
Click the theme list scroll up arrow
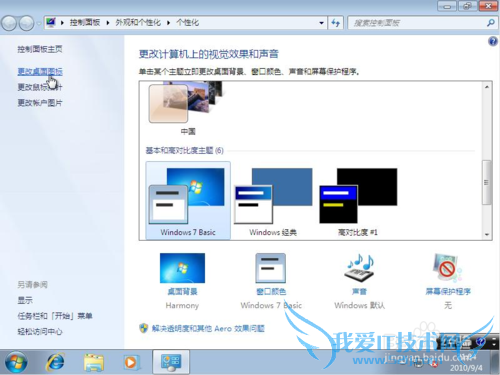[486, 87]
